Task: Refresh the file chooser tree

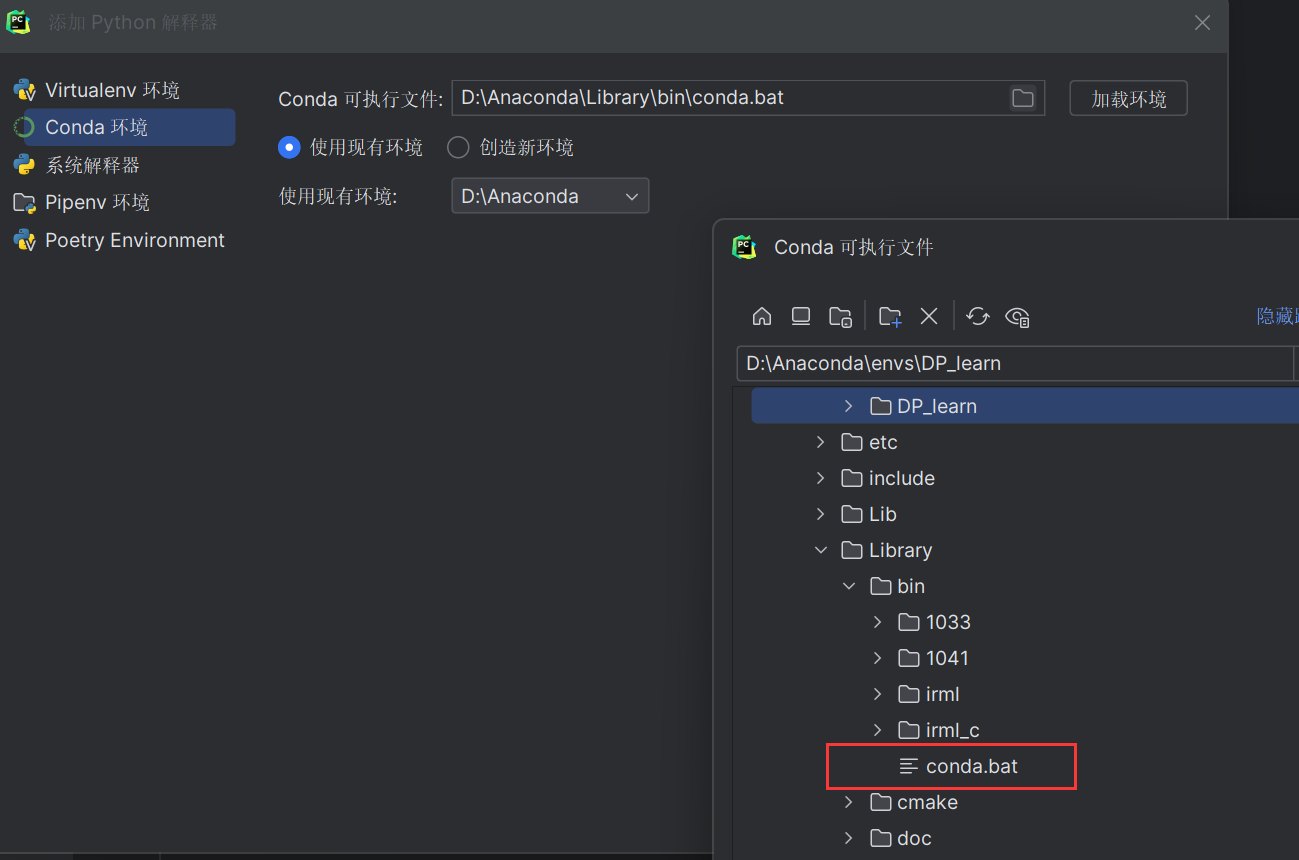Action: [x=978, y=316]
